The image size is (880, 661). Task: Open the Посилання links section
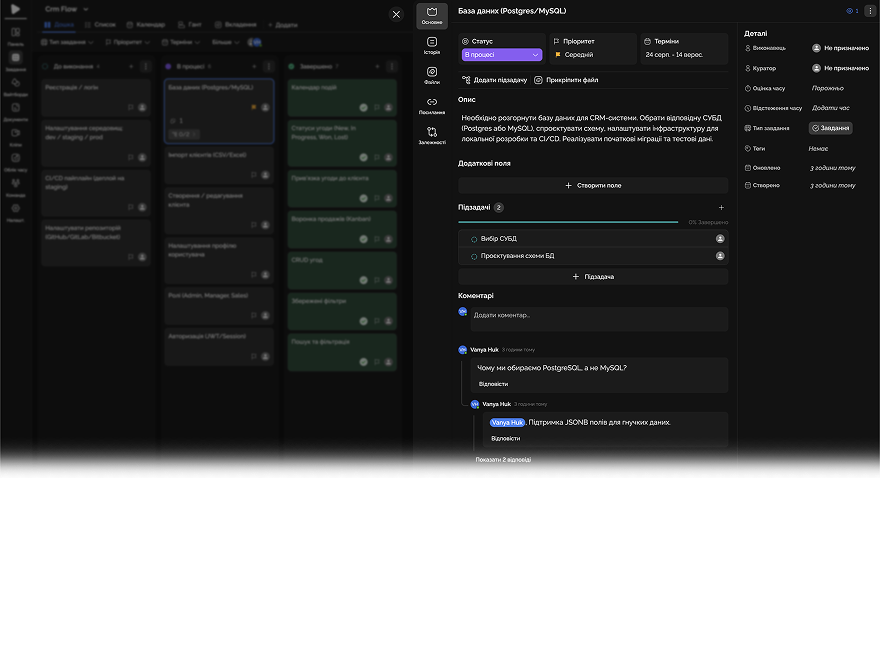pos(432,105)
